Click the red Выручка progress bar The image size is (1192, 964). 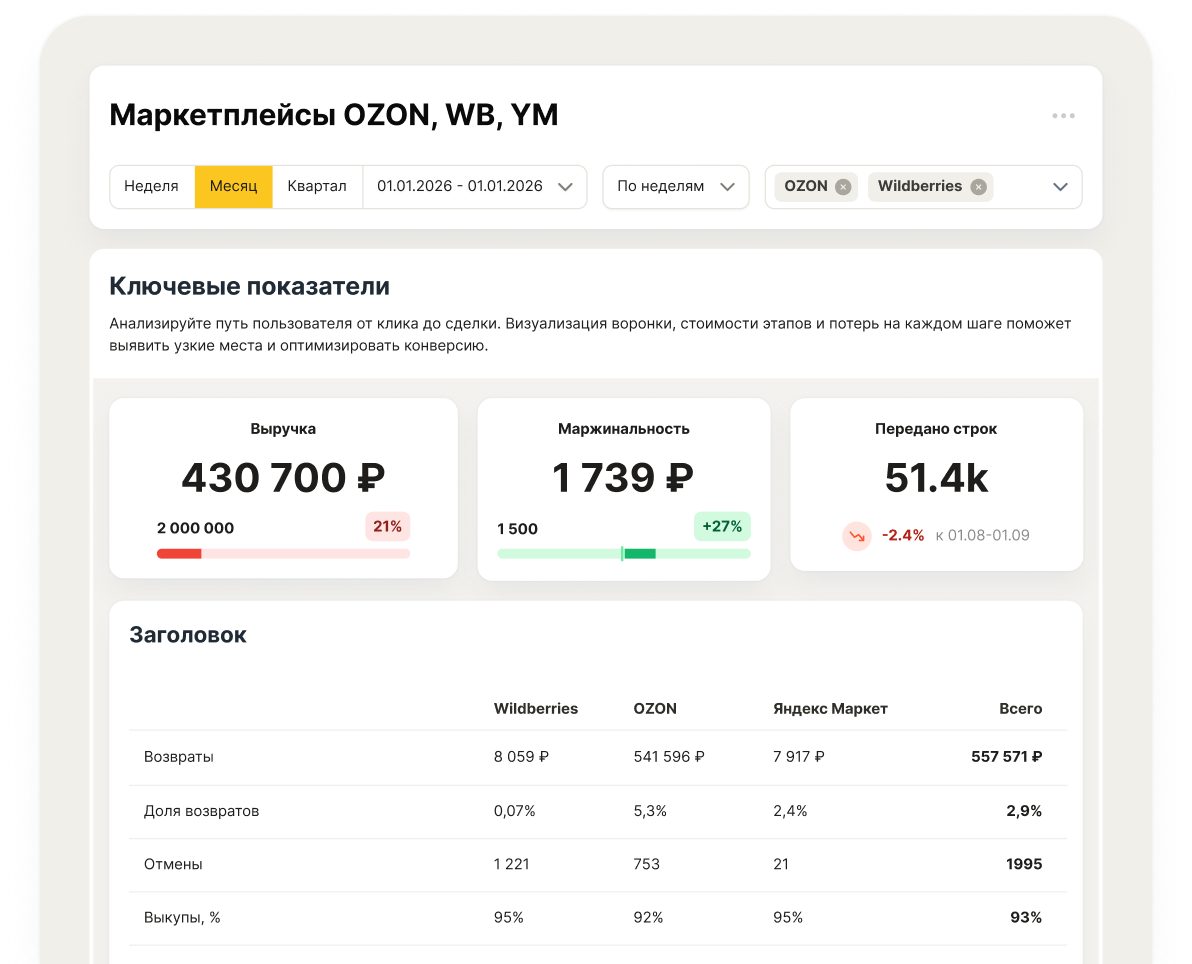click(180, 552)
